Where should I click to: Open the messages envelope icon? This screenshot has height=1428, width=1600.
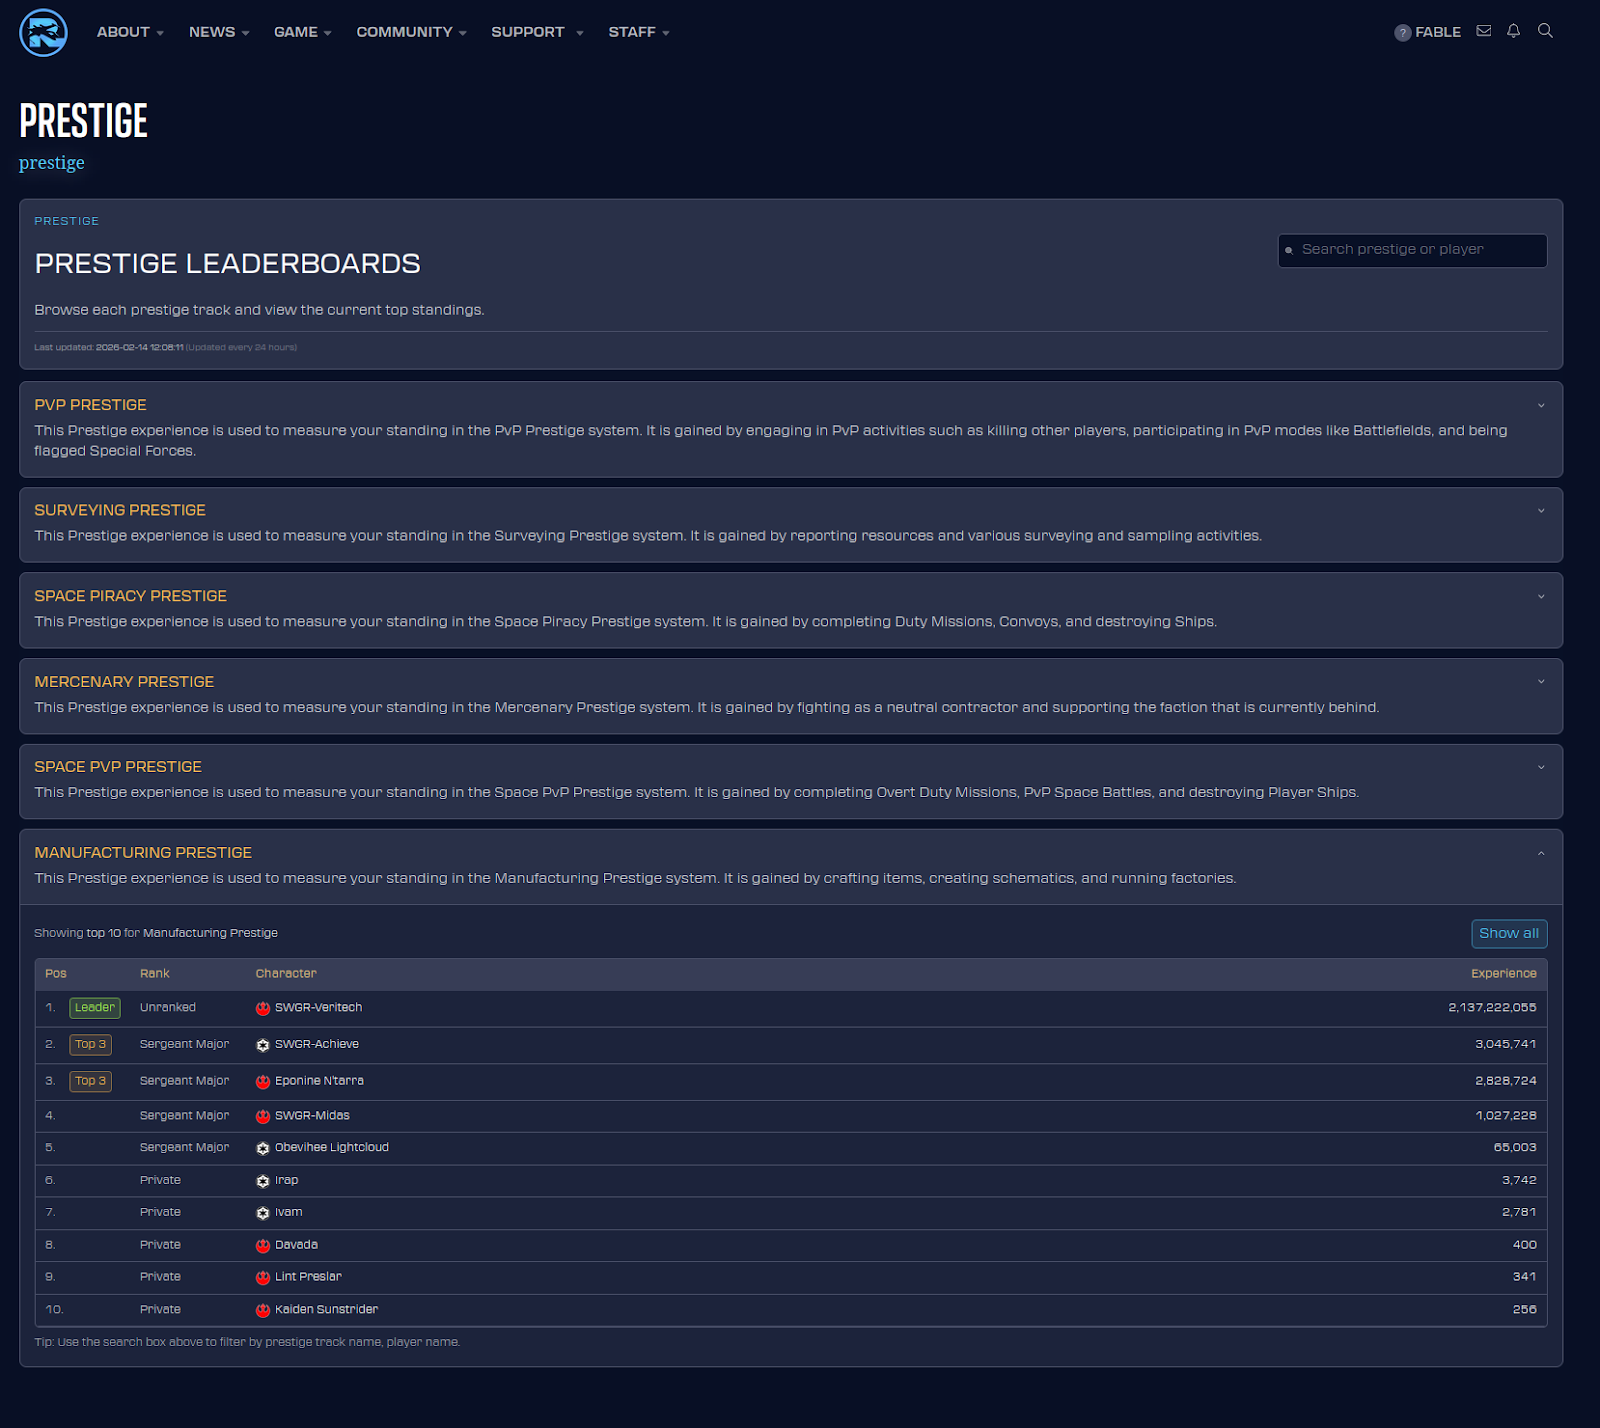click(1484, 31)
